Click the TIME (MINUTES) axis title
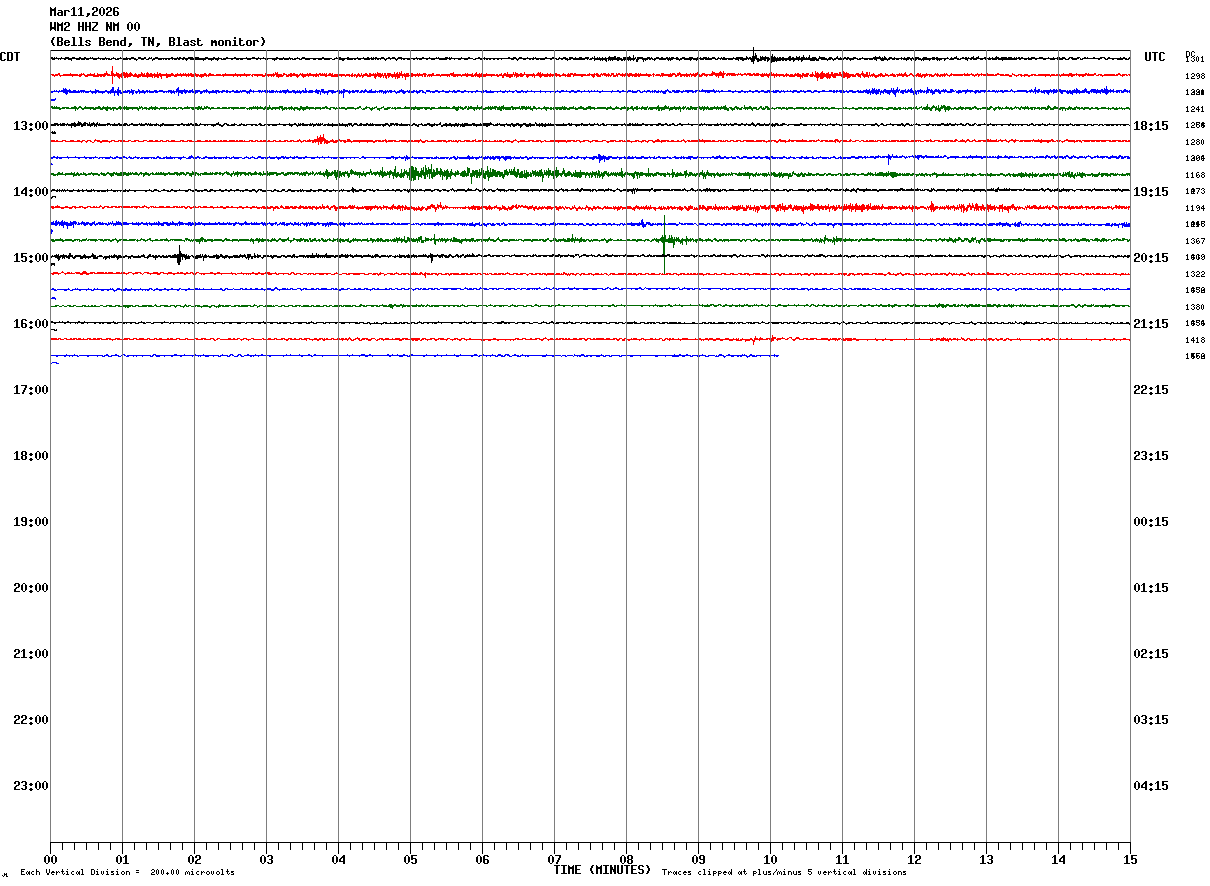1210x886 pixels. pyautogui.click(x=602, y=870)
